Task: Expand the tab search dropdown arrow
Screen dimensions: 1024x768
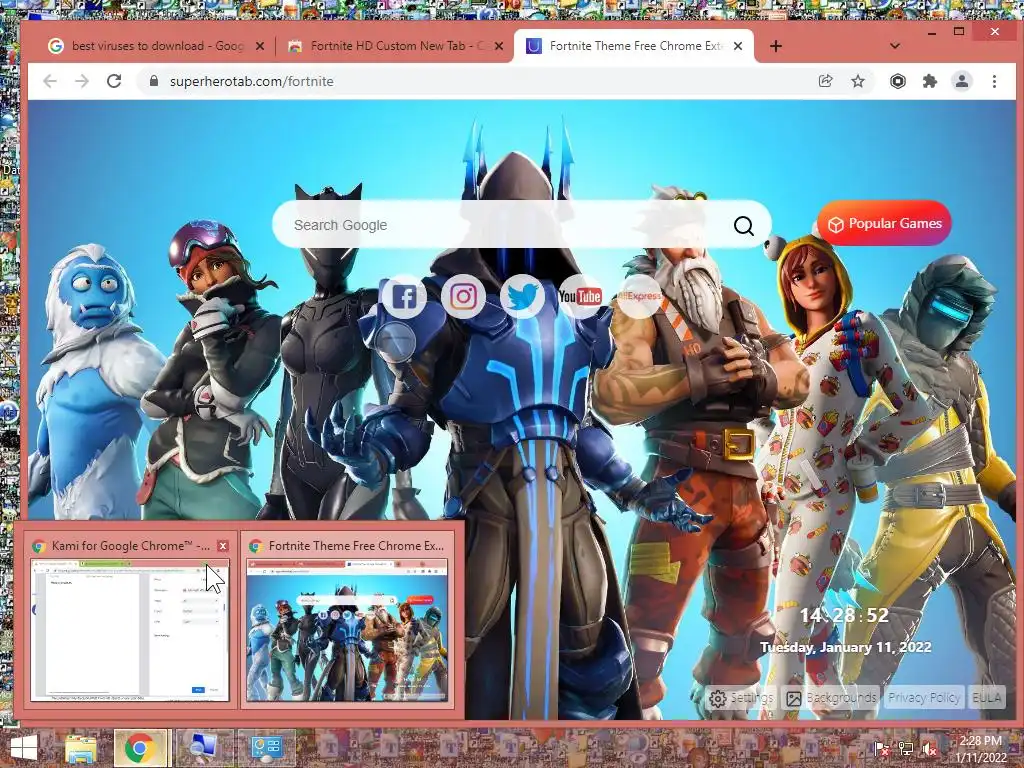Action: point(895,46)
